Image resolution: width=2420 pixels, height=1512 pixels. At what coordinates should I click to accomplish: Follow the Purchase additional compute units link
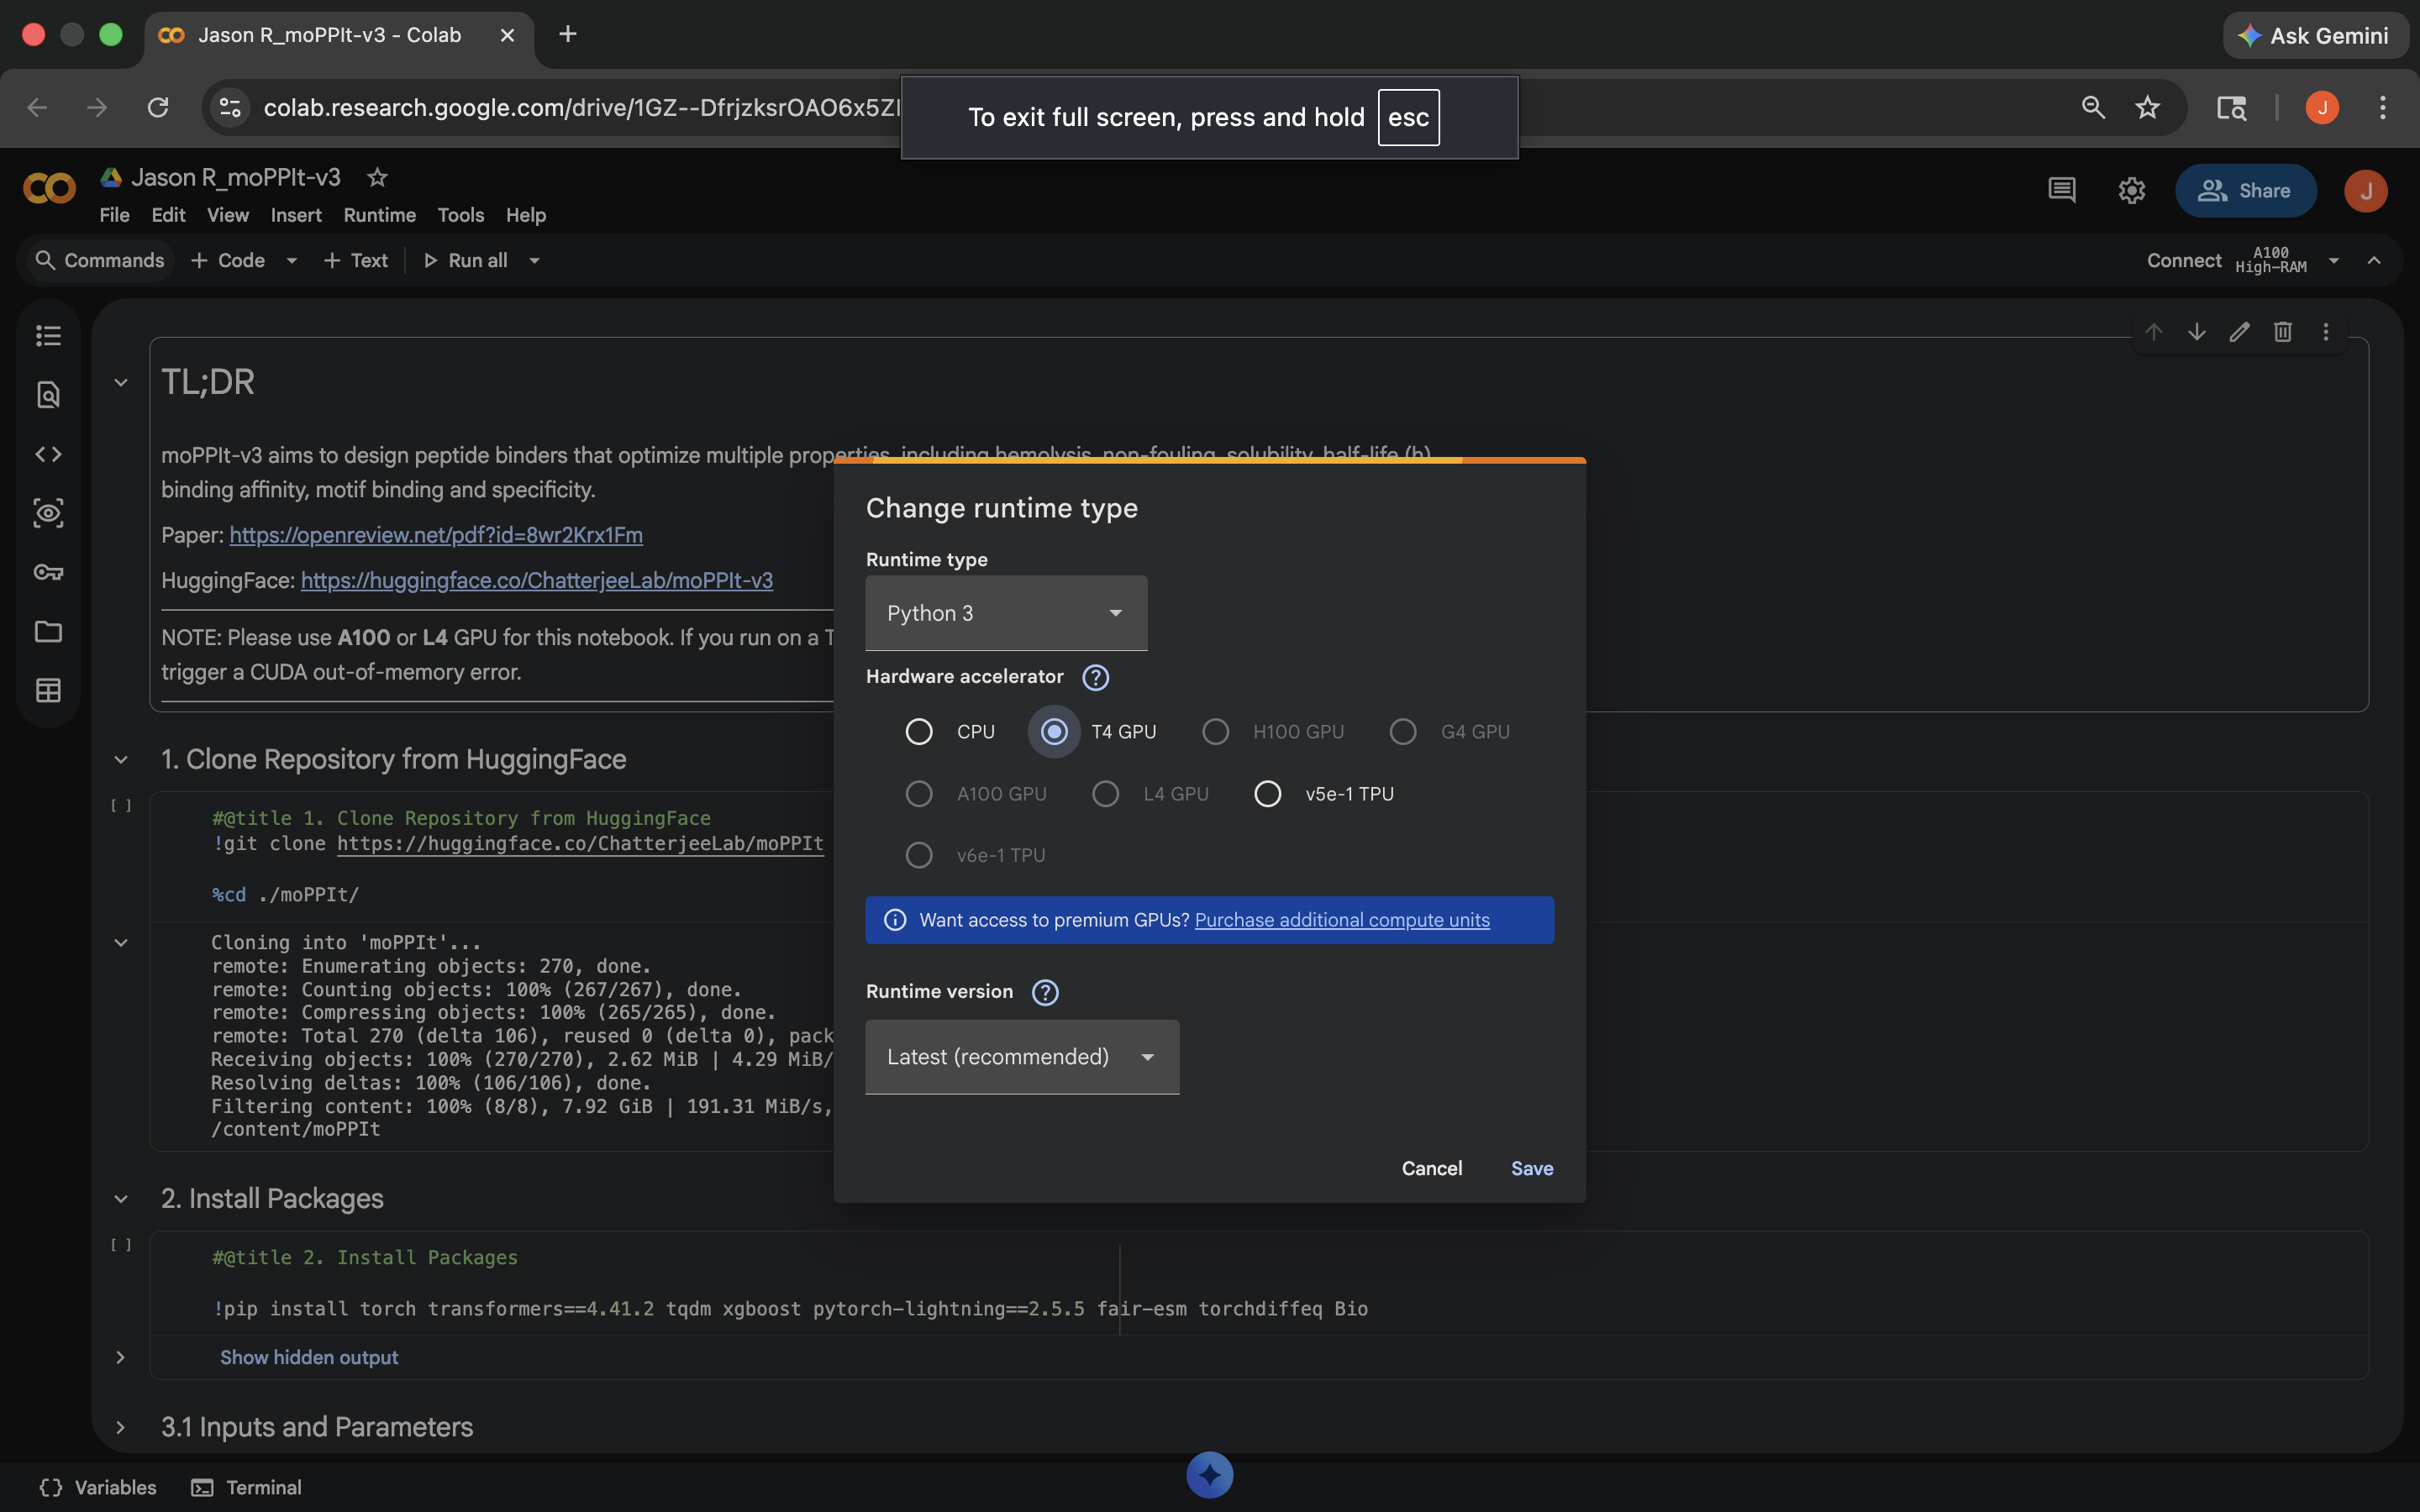click(1342, 920)
